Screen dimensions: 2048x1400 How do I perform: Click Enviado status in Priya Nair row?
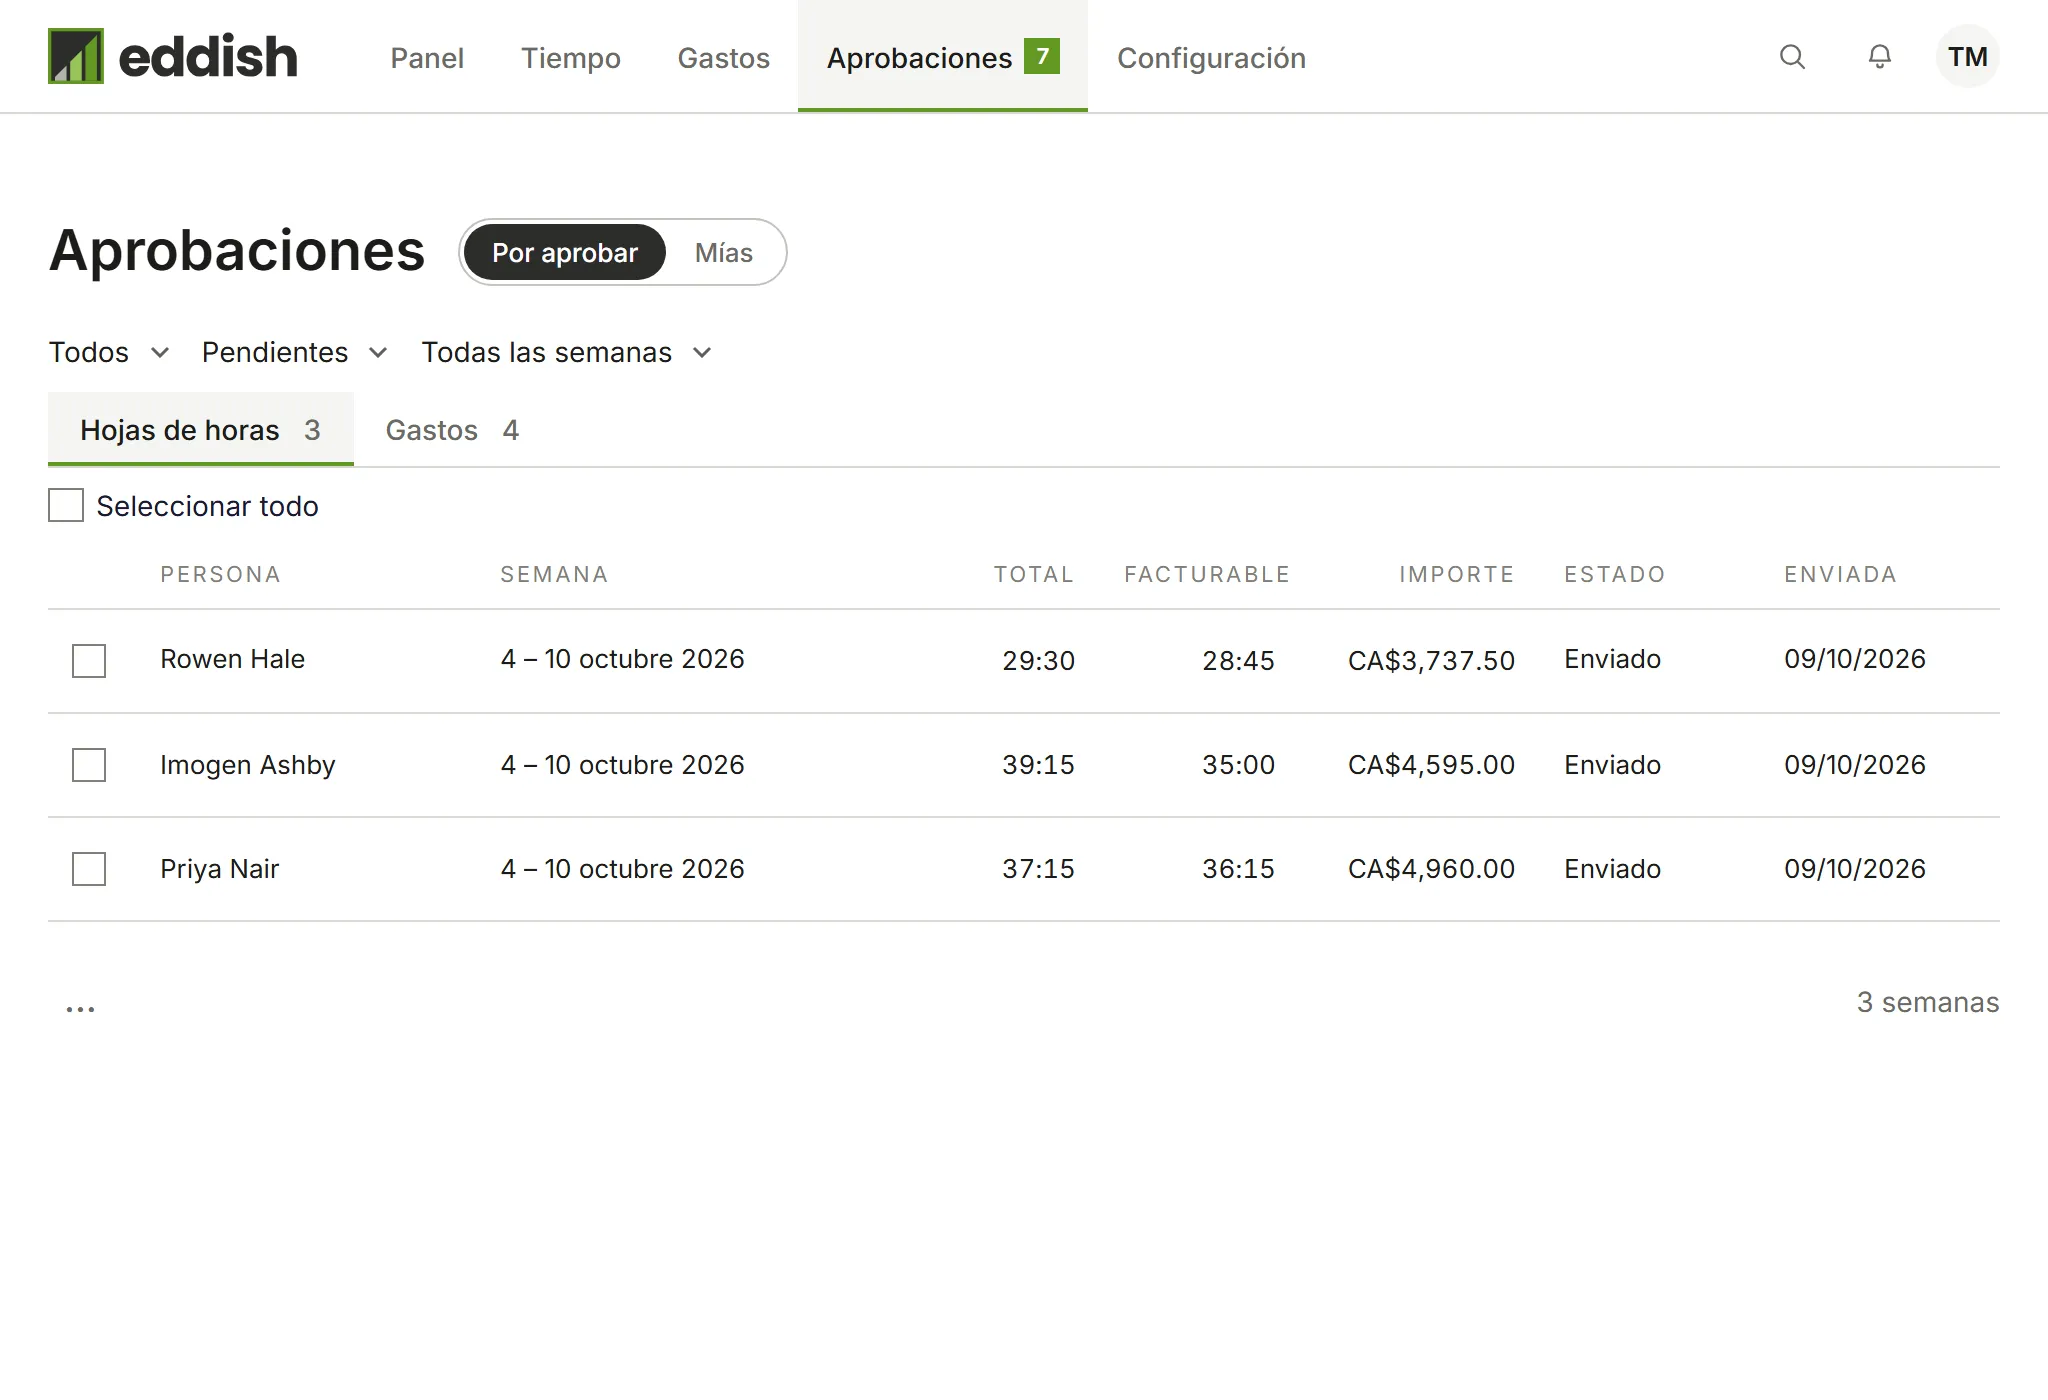click(x=1612, y=869)
